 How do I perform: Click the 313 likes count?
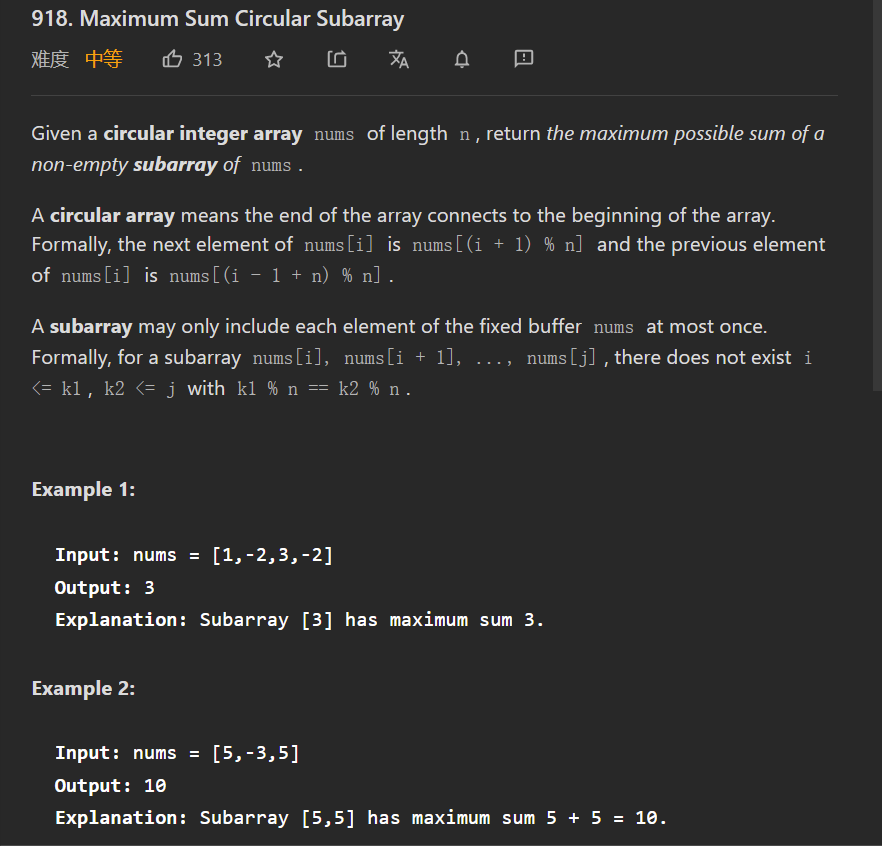pos(207,60)
